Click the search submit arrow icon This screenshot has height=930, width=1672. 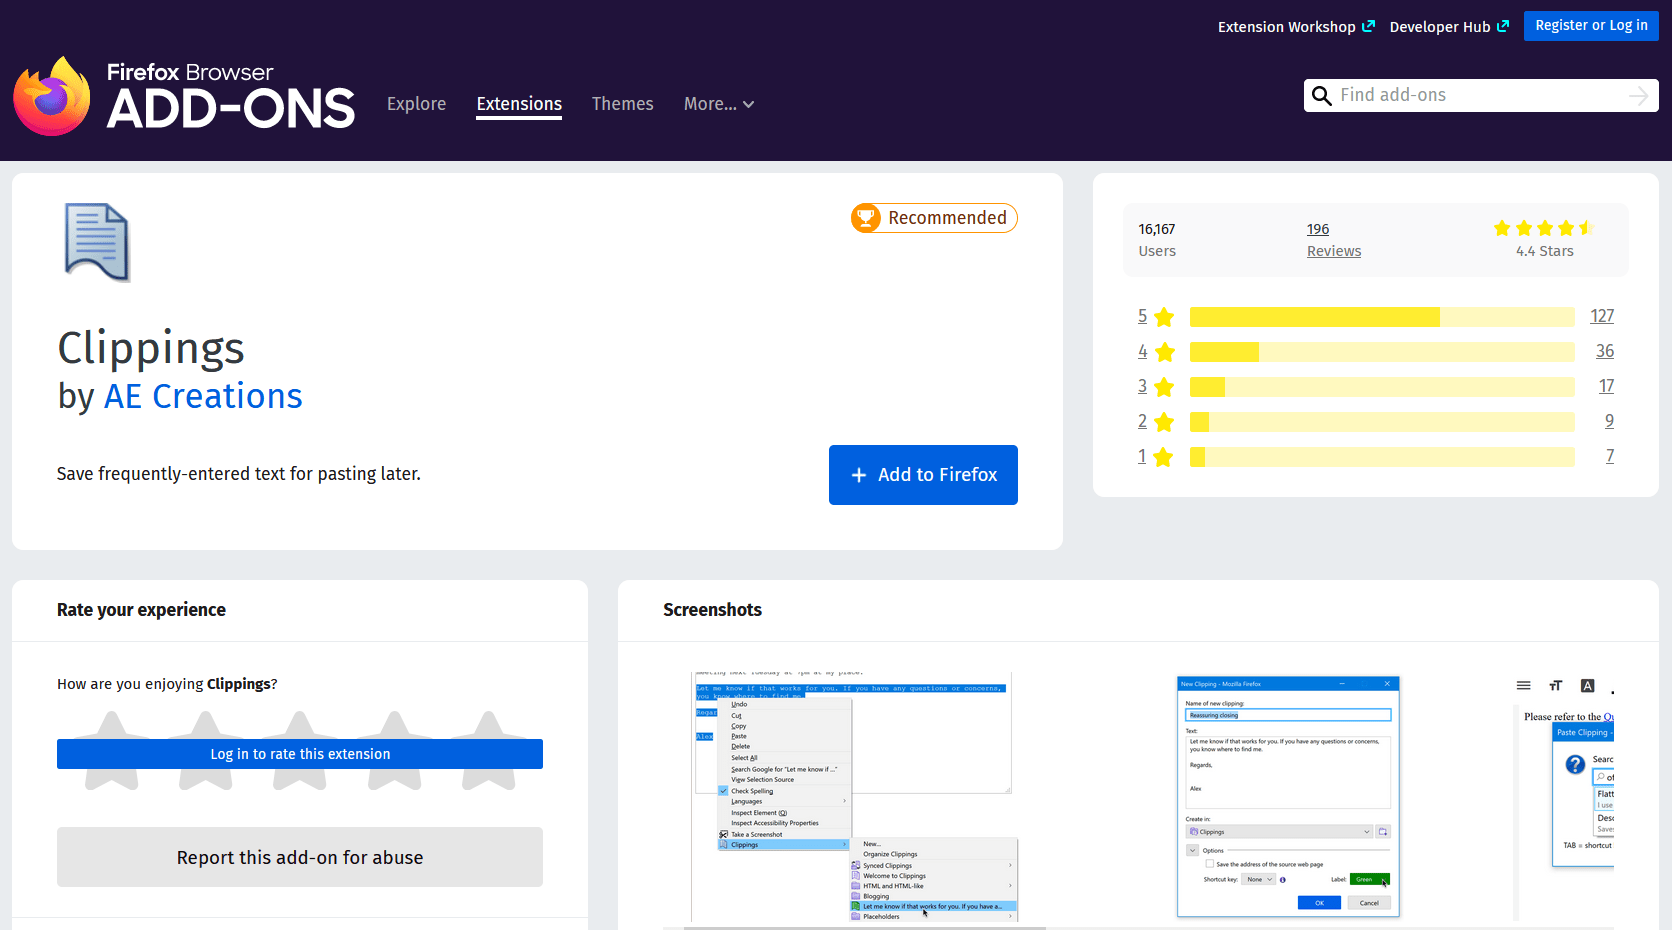point(1638,96)
